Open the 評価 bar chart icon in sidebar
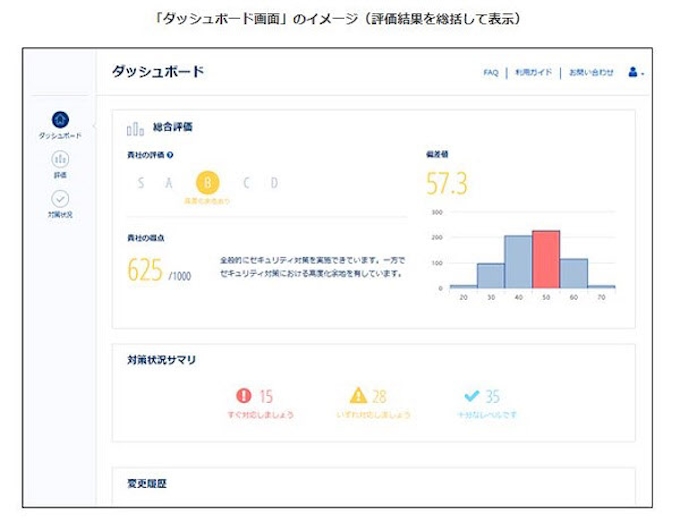The image size is (680, 522). [60, 159]
